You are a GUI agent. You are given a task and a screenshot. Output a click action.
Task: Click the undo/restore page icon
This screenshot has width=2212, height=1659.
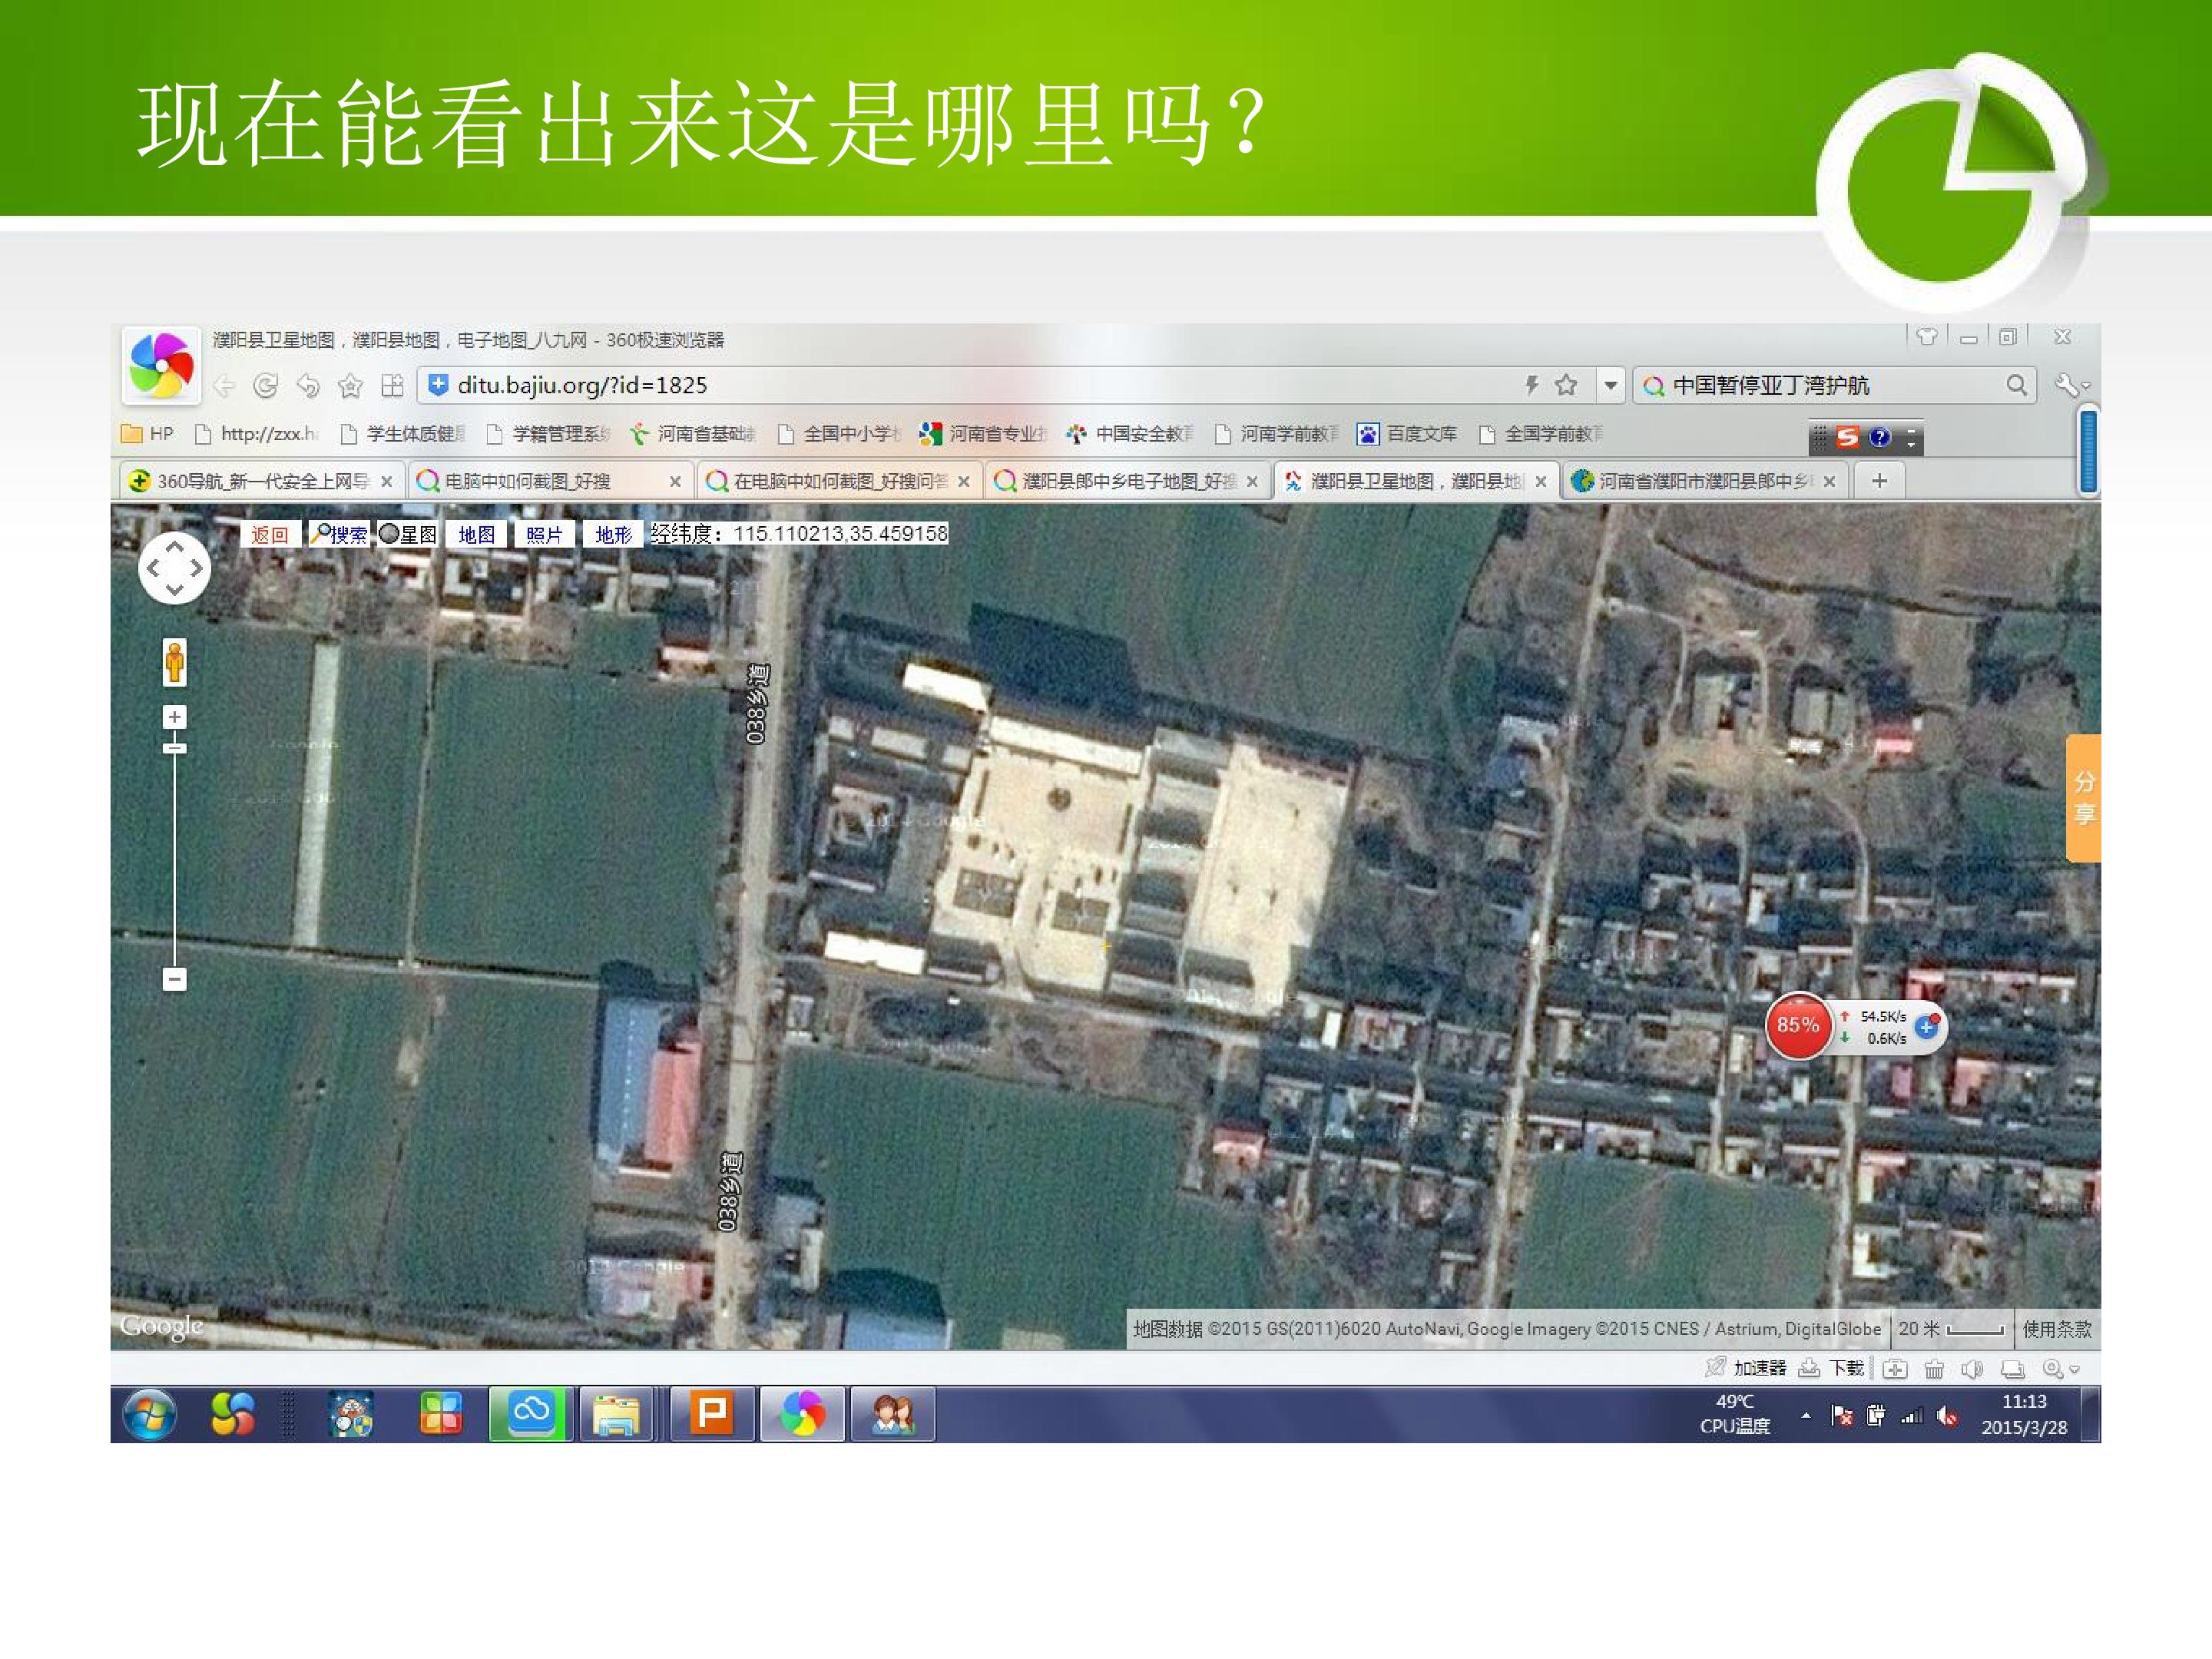pyautogui.click(x=308, y=386)
